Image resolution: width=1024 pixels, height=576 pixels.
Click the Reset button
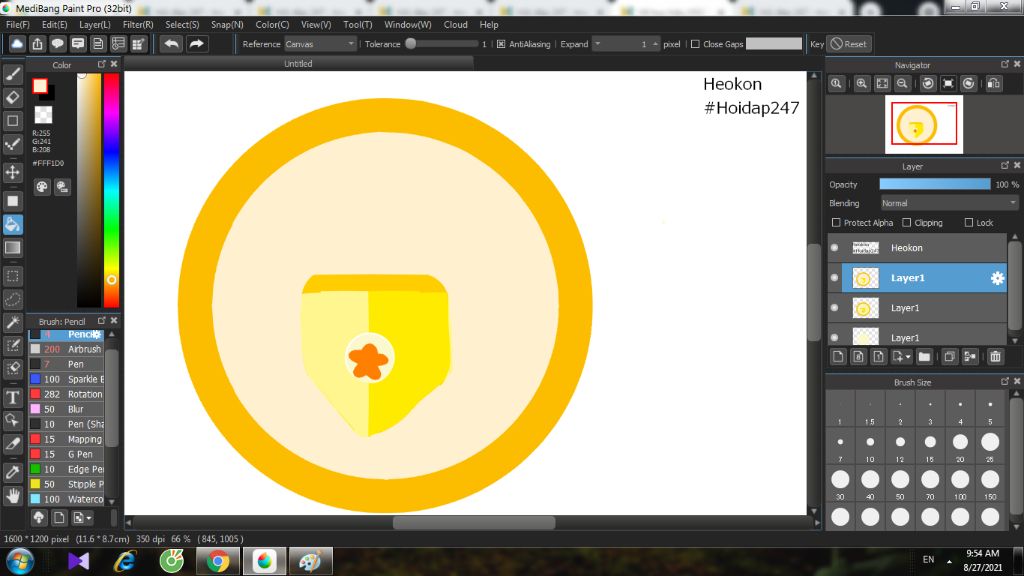tap(849, 44)
